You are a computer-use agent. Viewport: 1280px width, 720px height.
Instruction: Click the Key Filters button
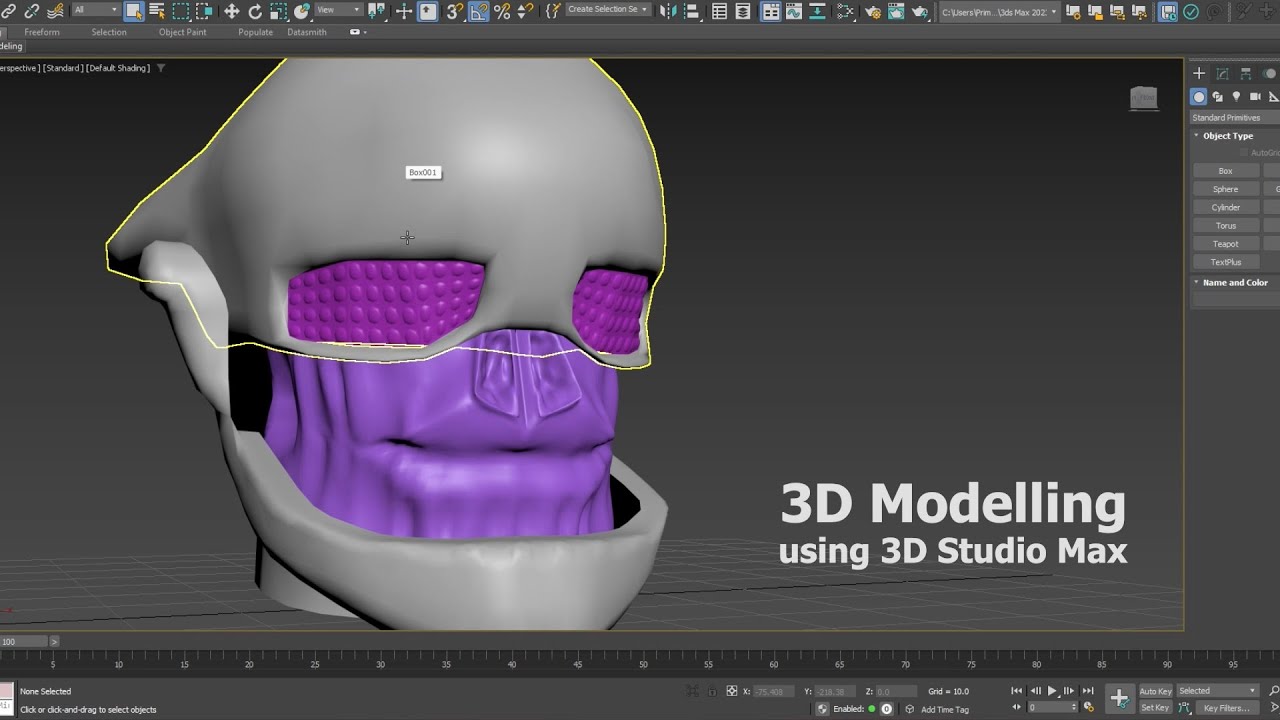1226,708
